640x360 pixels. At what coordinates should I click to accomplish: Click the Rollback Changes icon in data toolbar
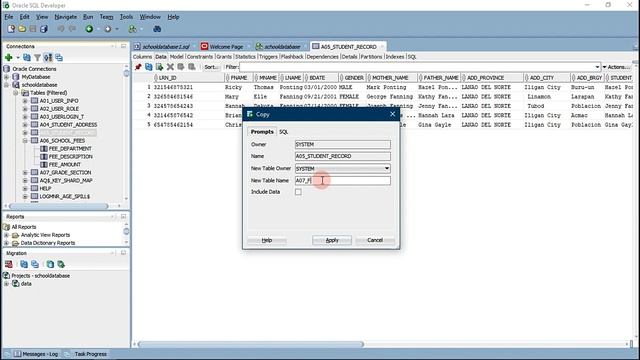pyautogui.click(x=191, y=67)
